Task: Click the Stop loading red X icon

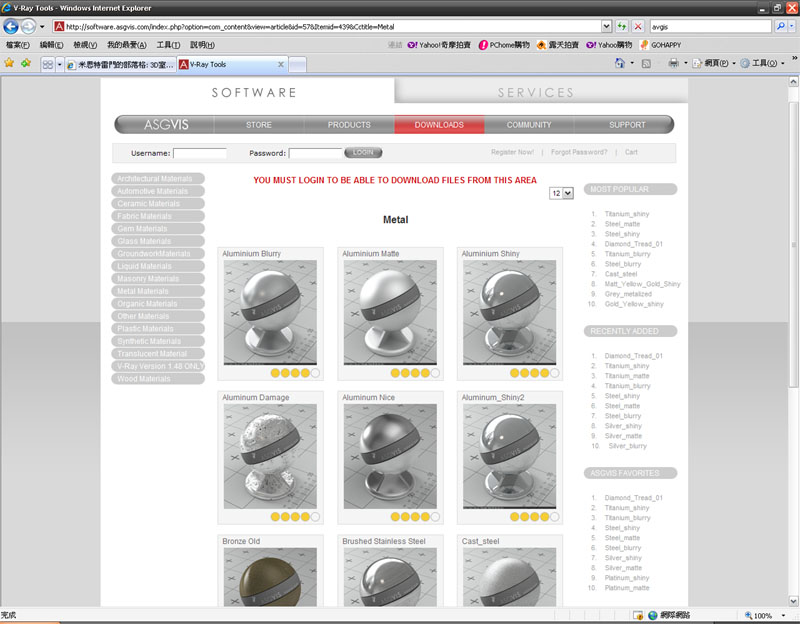Action: (638, 26)
